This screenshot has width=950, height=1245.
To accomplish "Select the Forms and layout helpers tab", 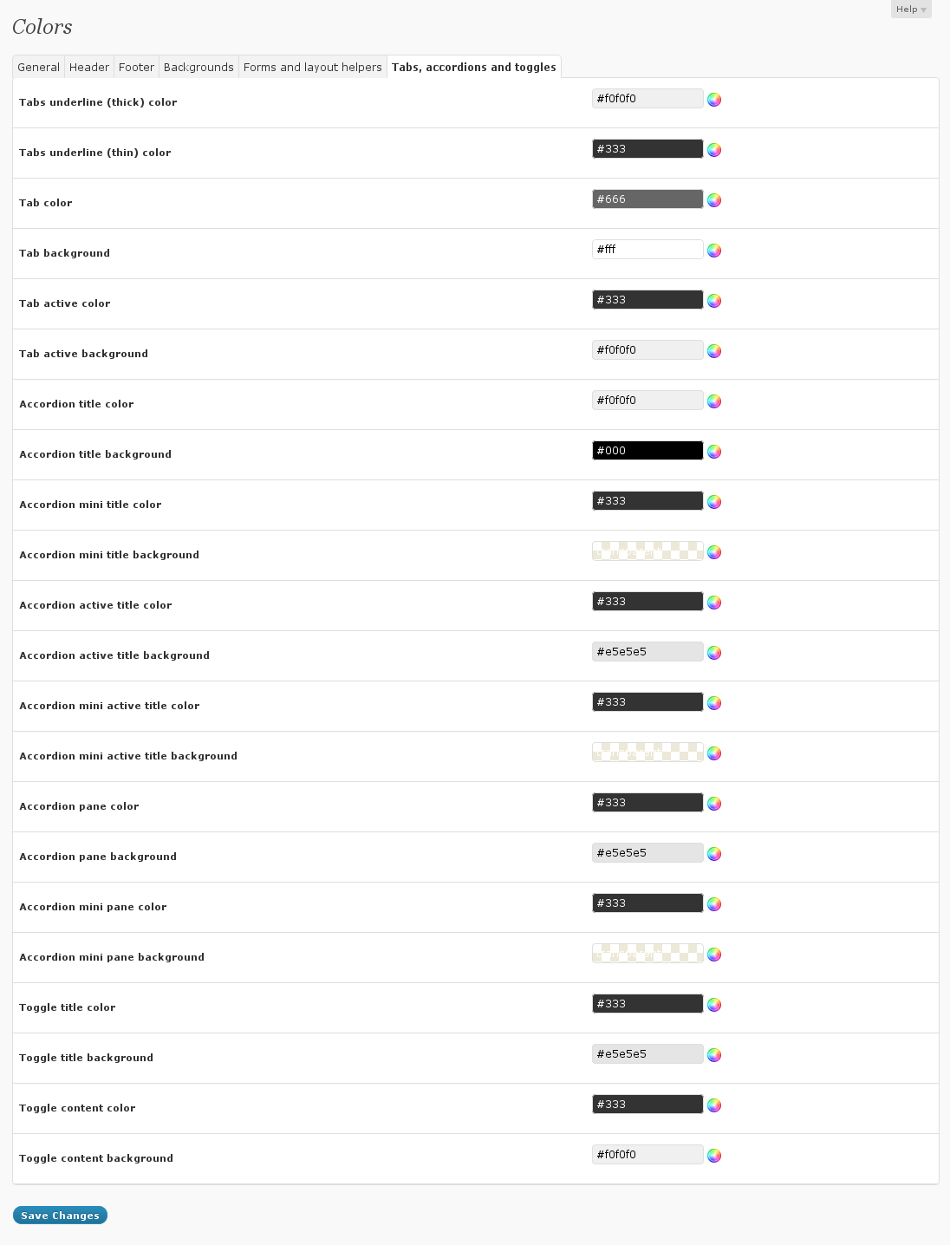I will pos(312,67).
